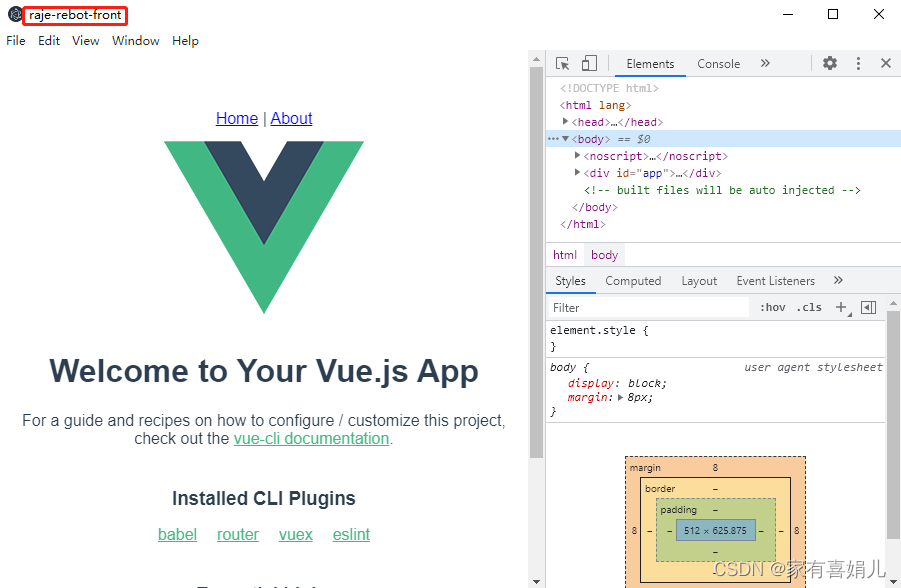Select the built files comment line
This screenshot has height=588, width=901.
722,190
